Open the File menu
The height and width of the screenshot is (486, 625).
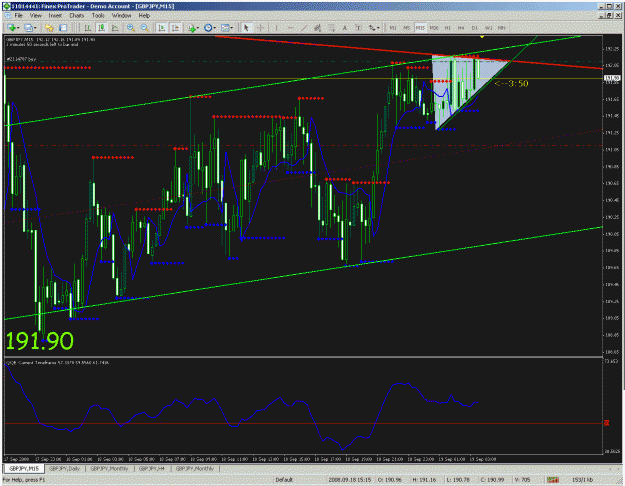[x=19, y=16]
